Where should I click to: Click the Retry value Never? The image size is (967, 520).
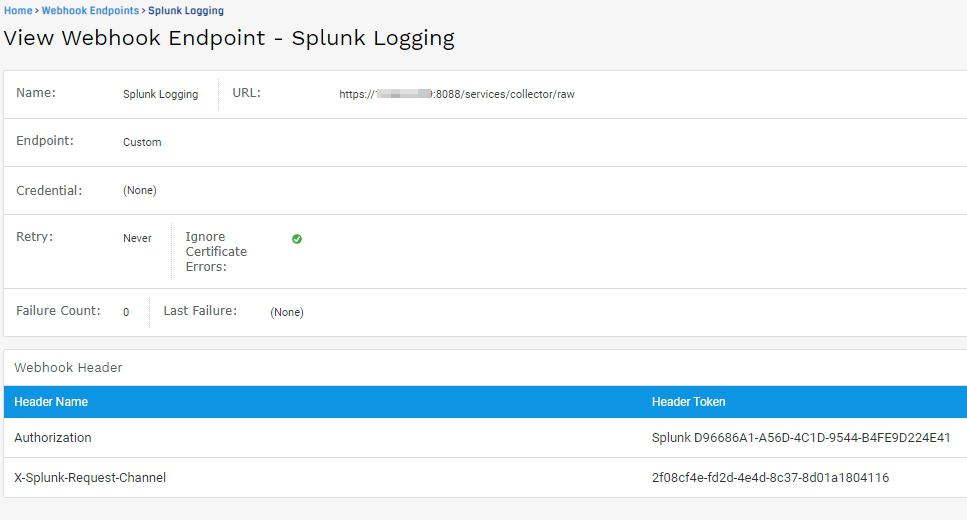tap(137, 238)
